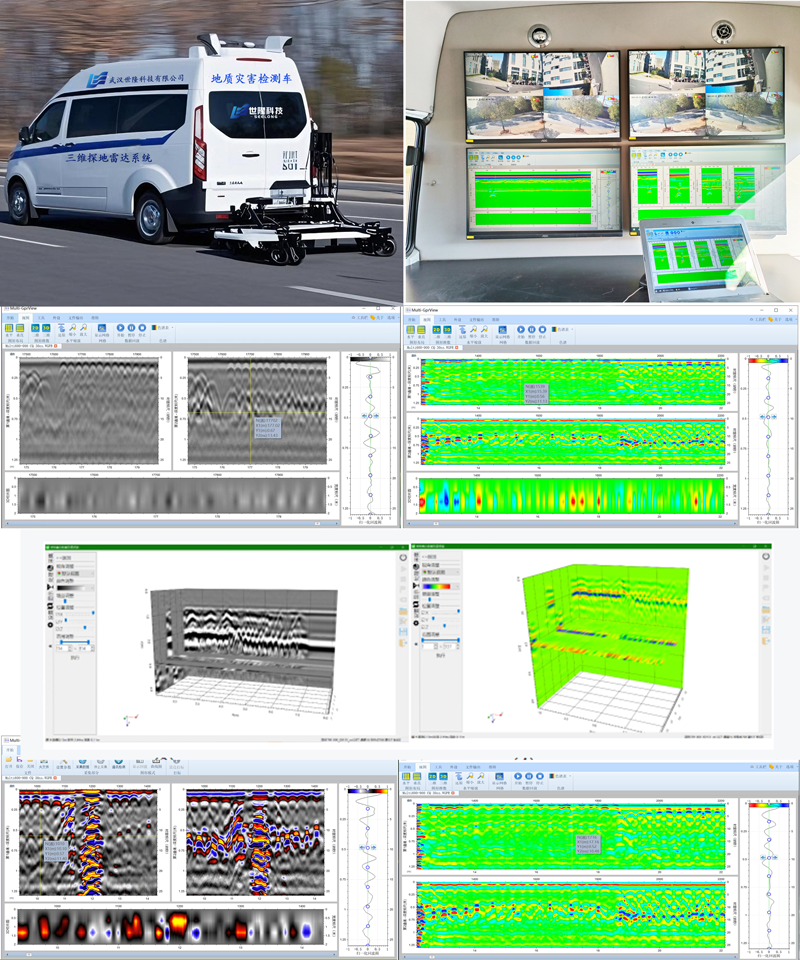Click Pause icon in top-left grayscale radar window
Screen dimensions: 800x960
tap(133, 327)
